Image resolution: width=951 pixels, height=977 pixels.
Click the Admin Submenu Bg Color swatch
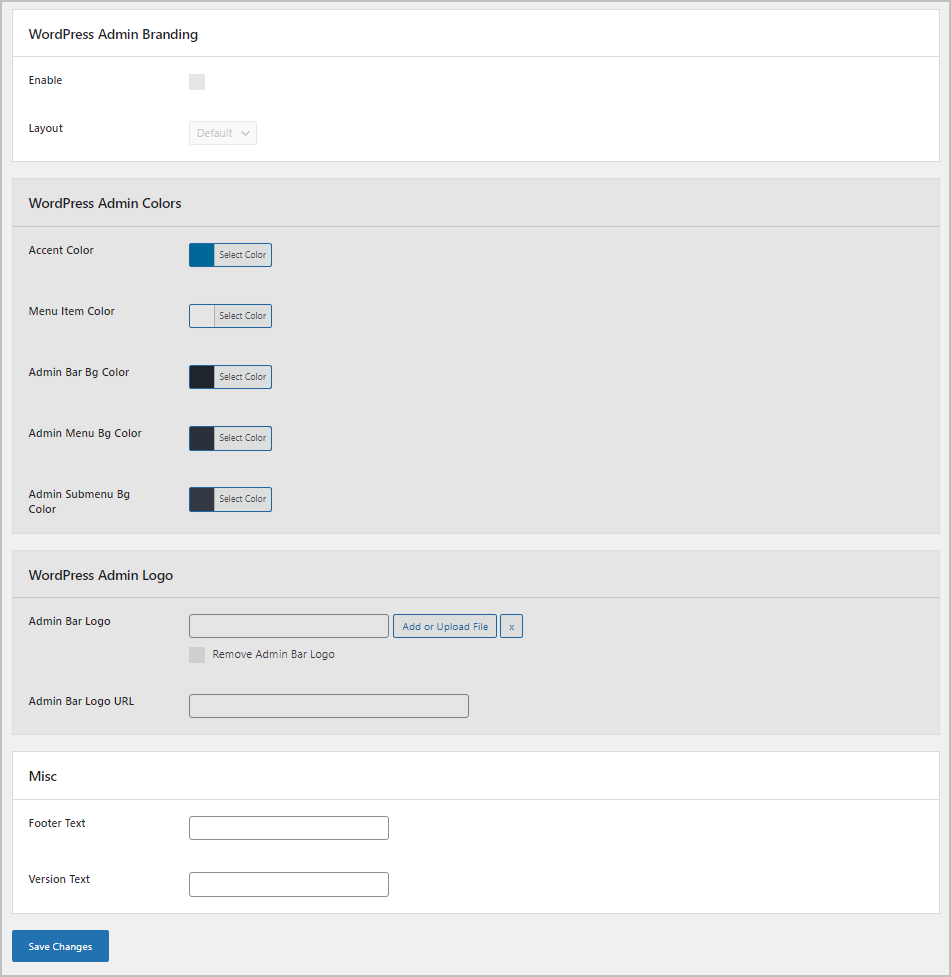click(x=201, y=499)
